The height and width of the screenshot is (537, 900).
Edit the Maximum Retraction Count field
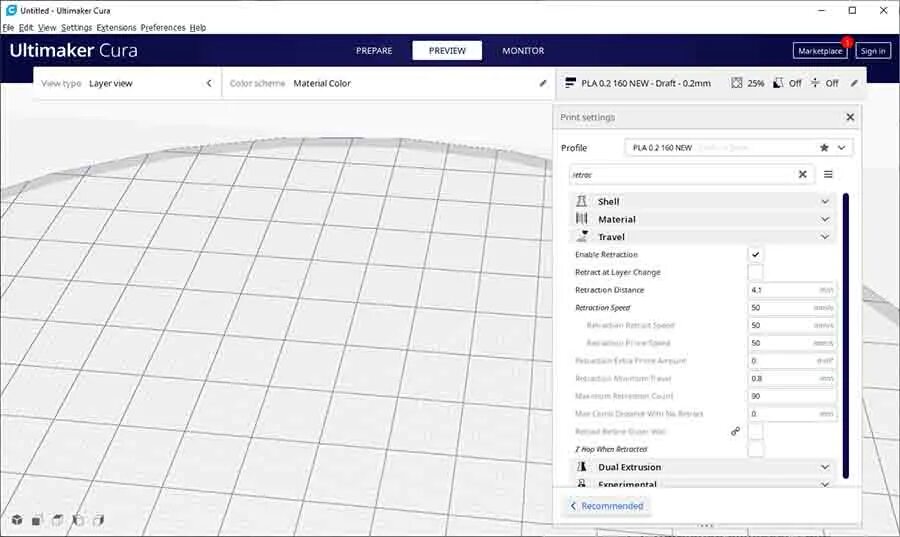click(792, 396)
